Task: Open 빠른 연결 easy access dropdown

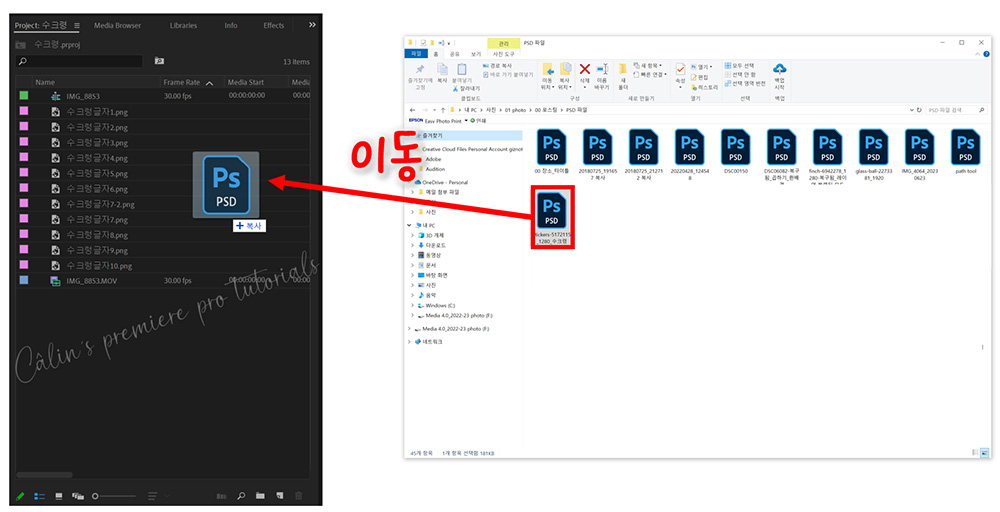Action: coord(649,74)
